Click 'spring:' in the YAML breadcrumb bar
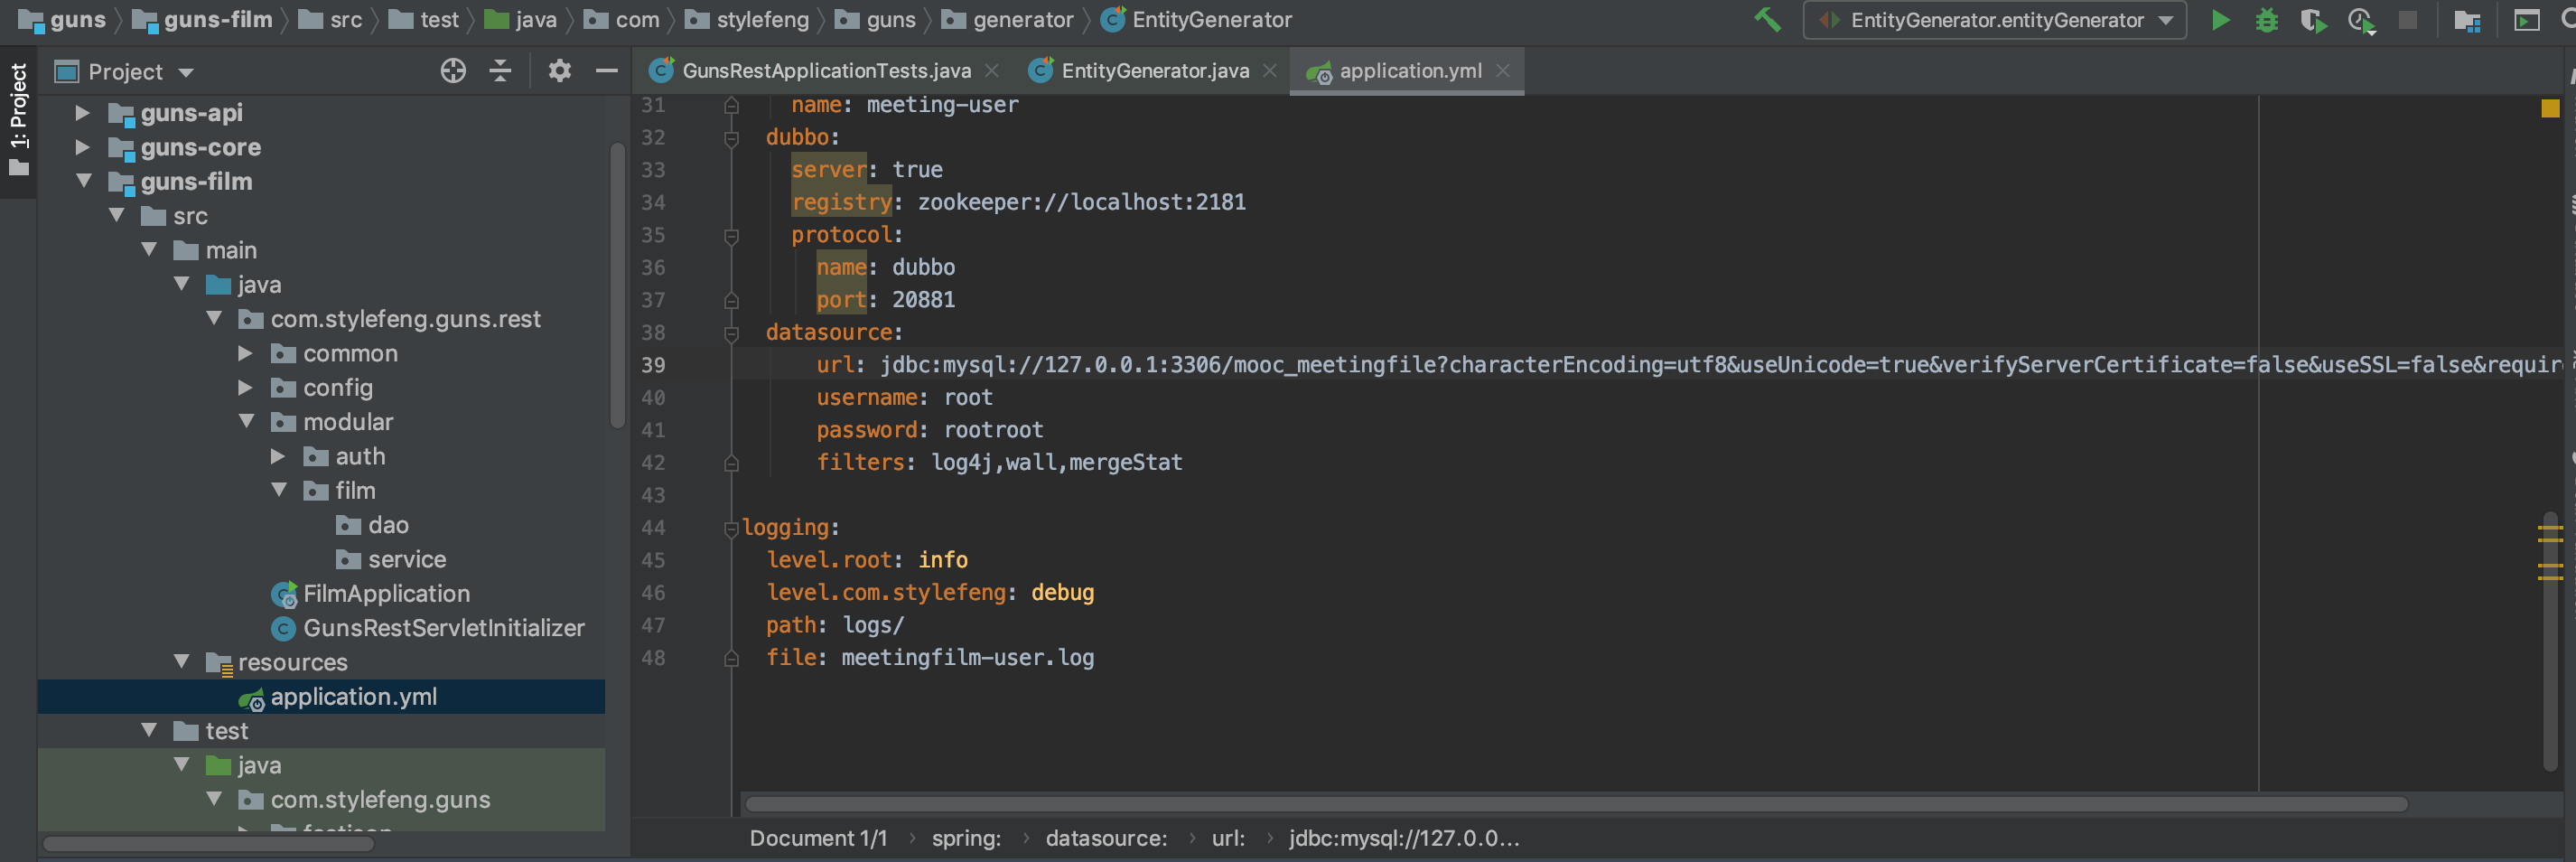This screenshot has width=2576, height=862. click(966, 839)
